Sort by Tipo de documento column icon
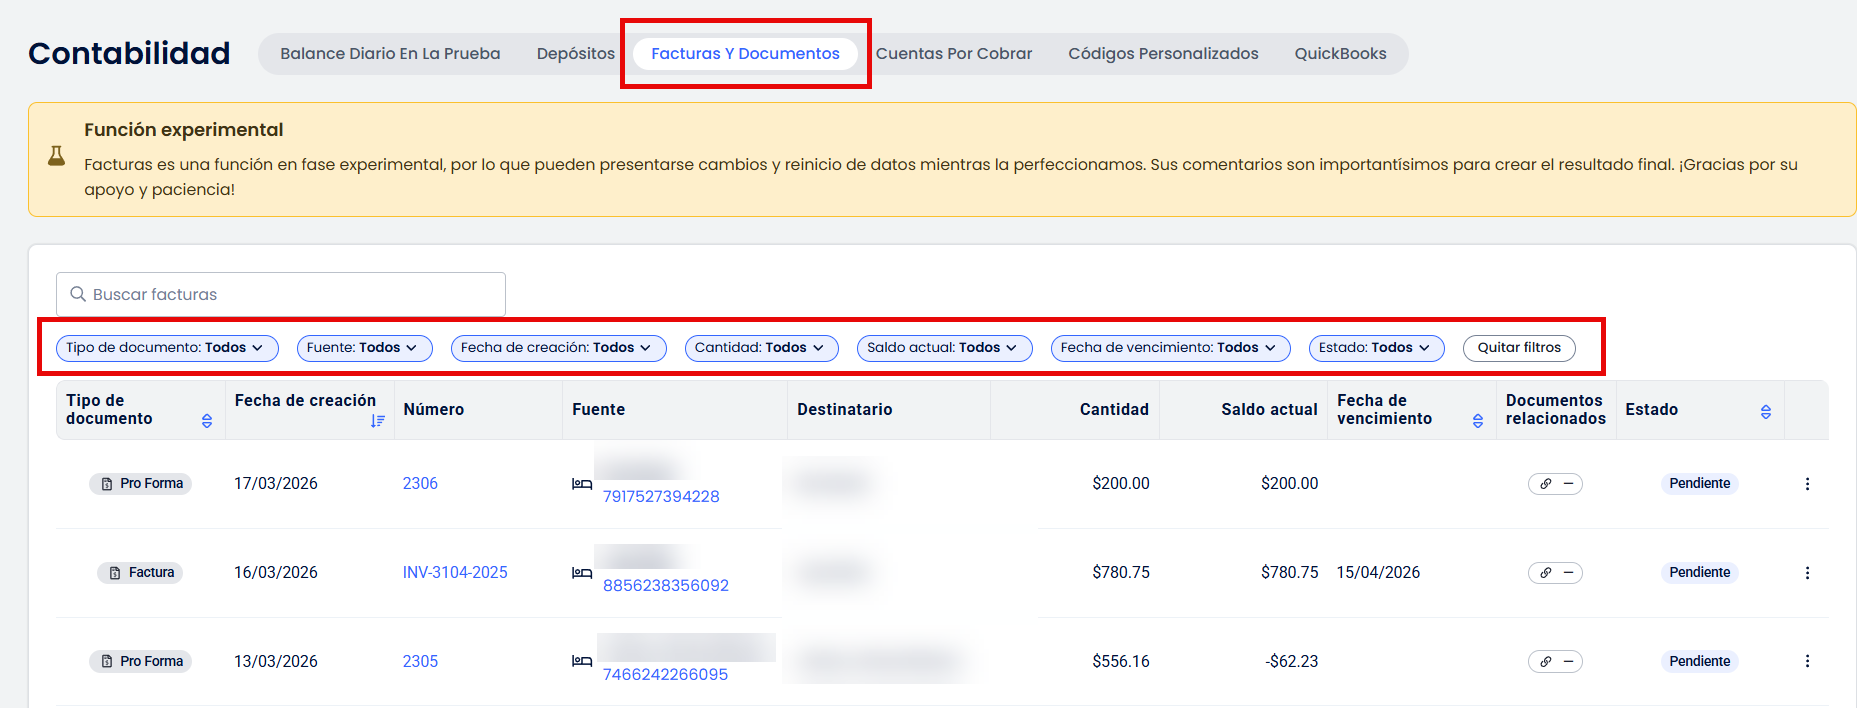The height and width of the screenshot is (708, 1857). (x=207, y=421)
